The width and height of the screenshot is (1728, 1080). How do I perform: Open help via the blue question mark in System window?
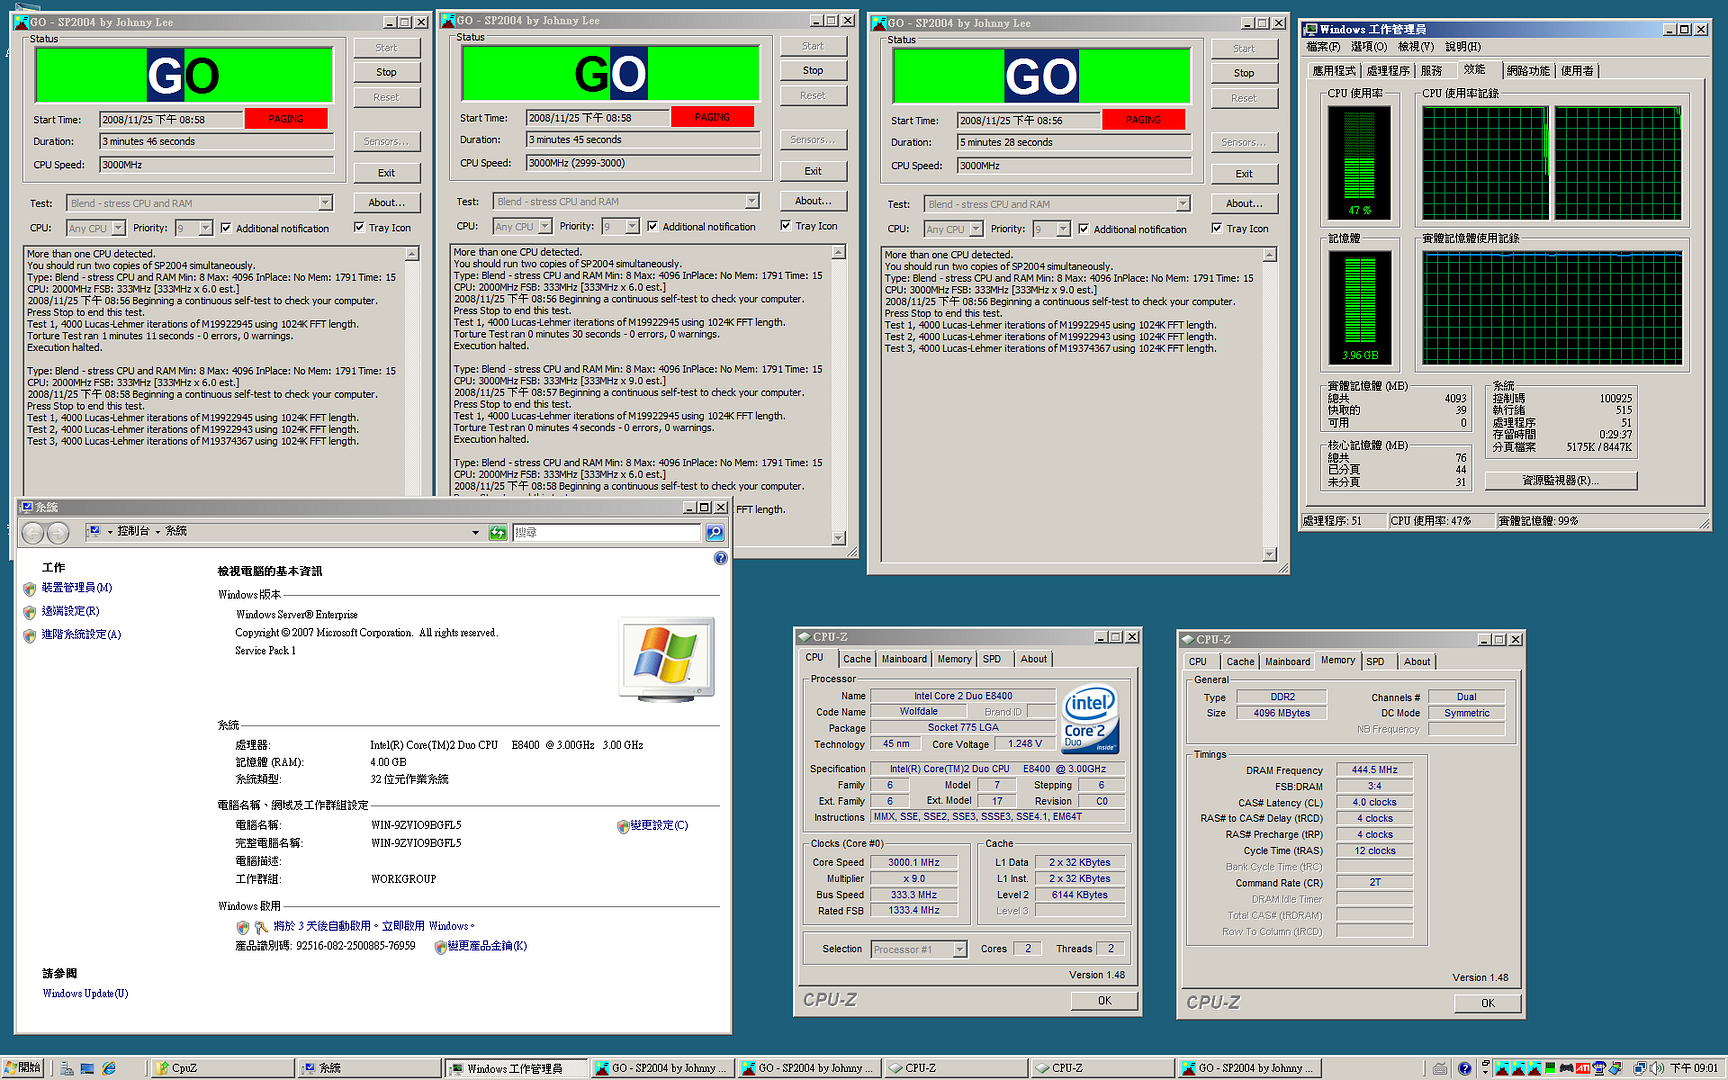[720, 558]
